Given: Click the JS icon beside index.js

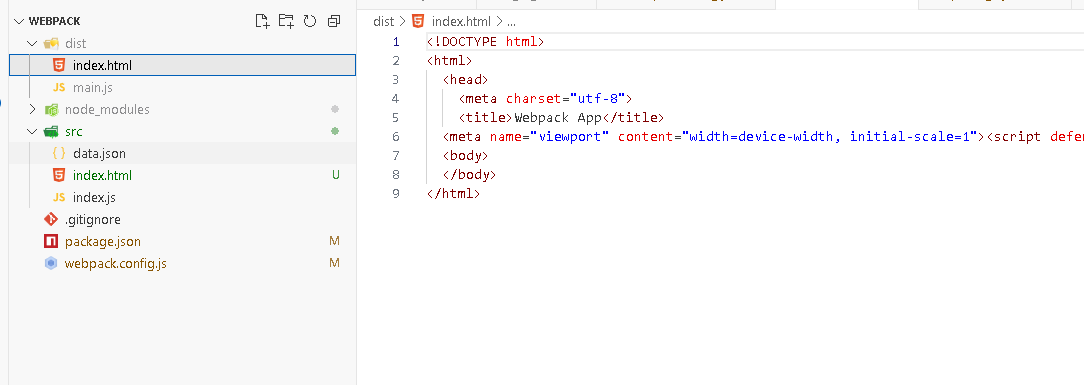Looking at the screenshot, I should click(59, 198).
